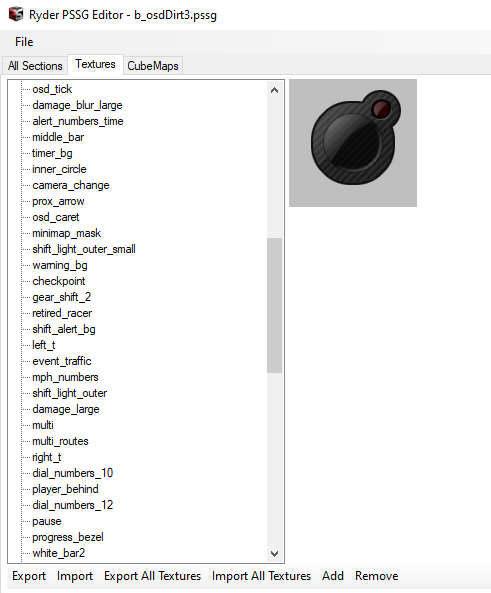
Task: Click Import All Textures
Action: coord(261,576)
